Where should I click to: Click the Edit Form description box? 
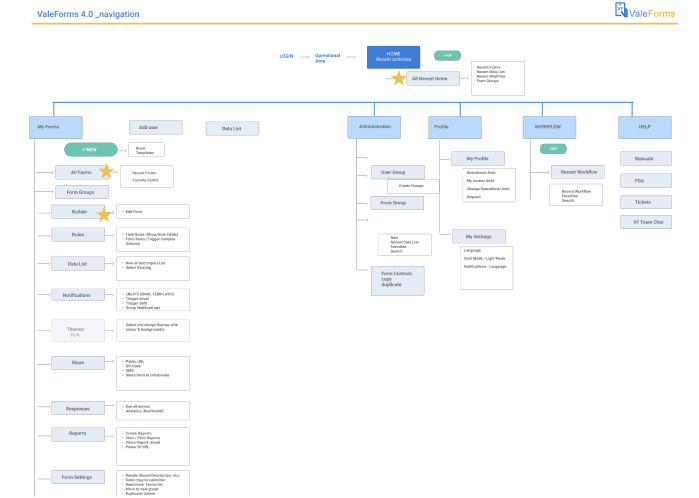tap(153, 212)
